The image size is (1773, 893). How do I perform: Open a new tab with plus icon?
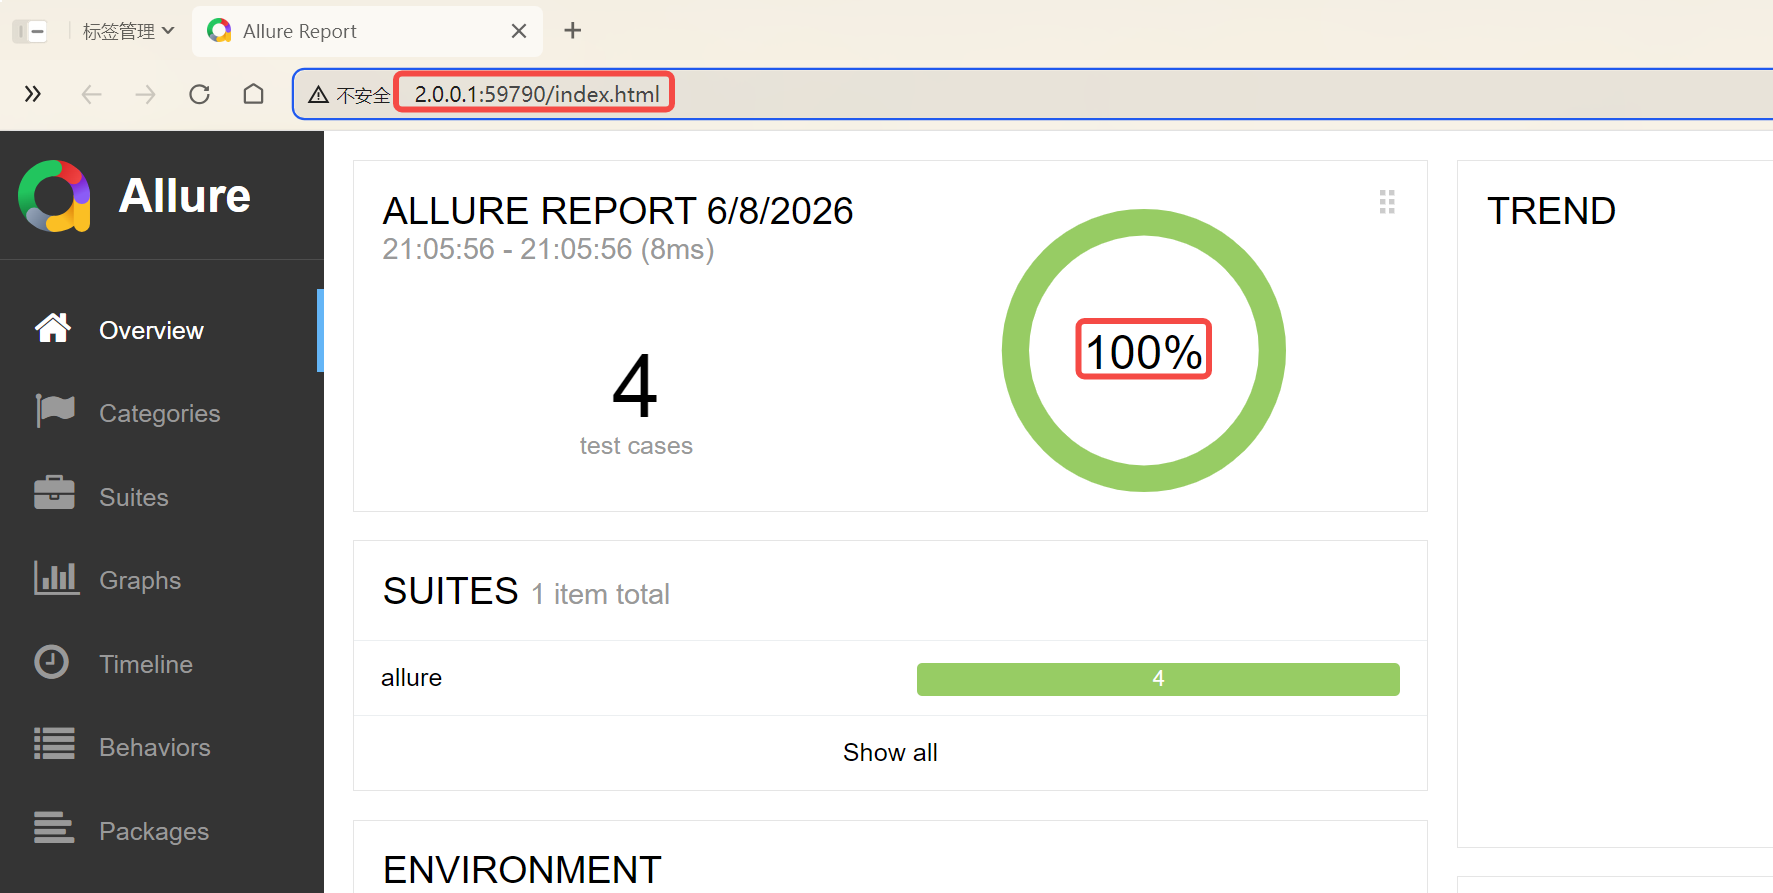(x=573, y=31)
